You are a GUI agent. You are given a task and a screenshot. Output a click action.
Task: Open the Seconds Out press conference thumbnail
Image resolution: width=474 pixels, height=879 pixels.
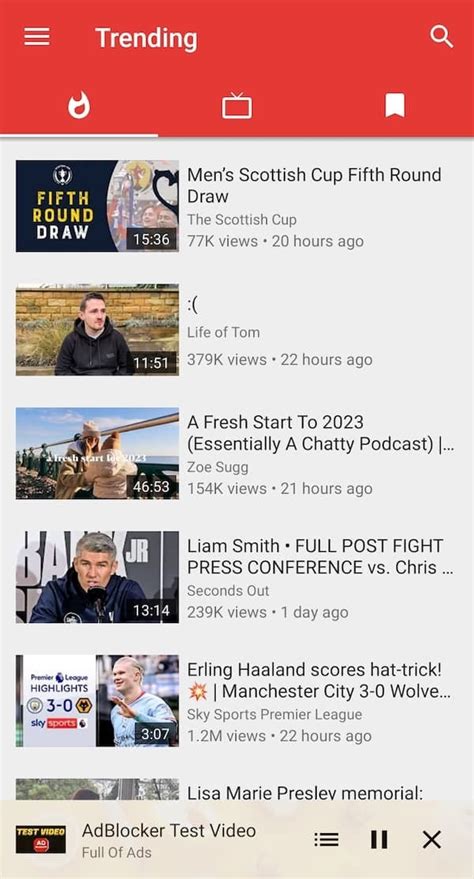[x=97, y=577]
